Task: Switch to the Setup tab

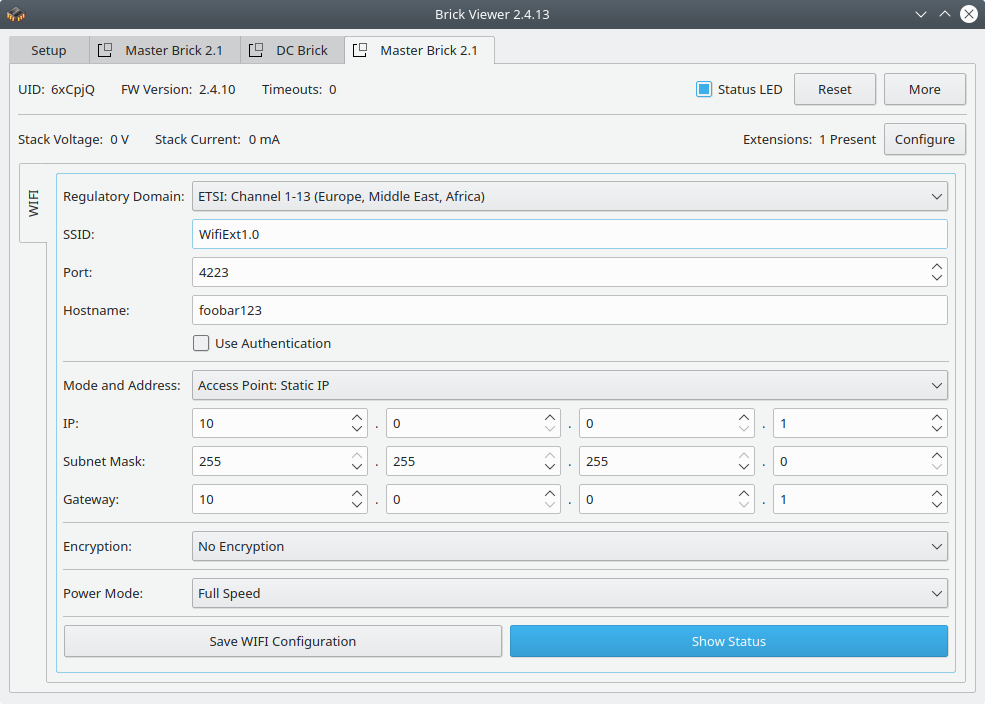Action: pyautogui.click(x=49, y=50)
